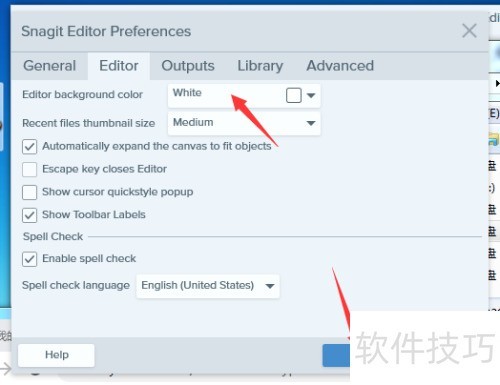Click the Editor background color label

tap(82, 95)
